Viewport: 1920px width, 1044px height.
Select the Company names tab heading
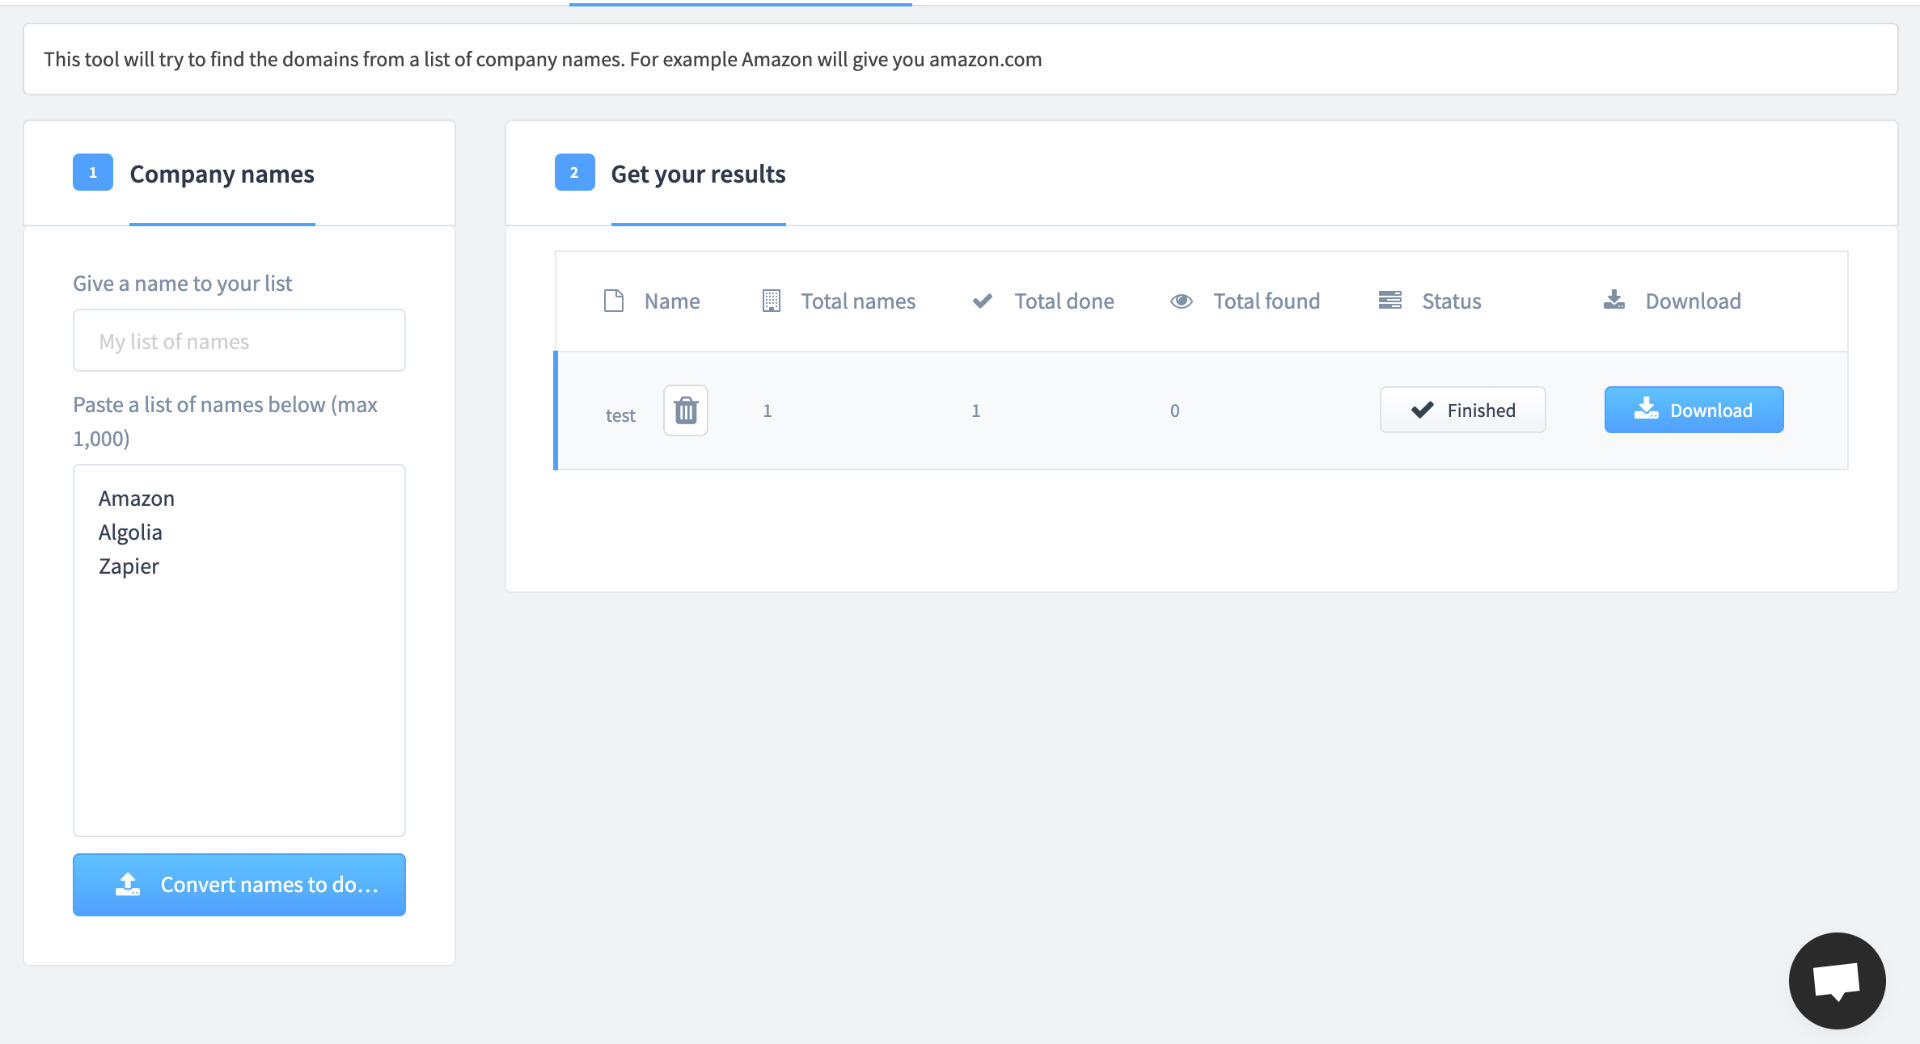[x=222, y=174]
